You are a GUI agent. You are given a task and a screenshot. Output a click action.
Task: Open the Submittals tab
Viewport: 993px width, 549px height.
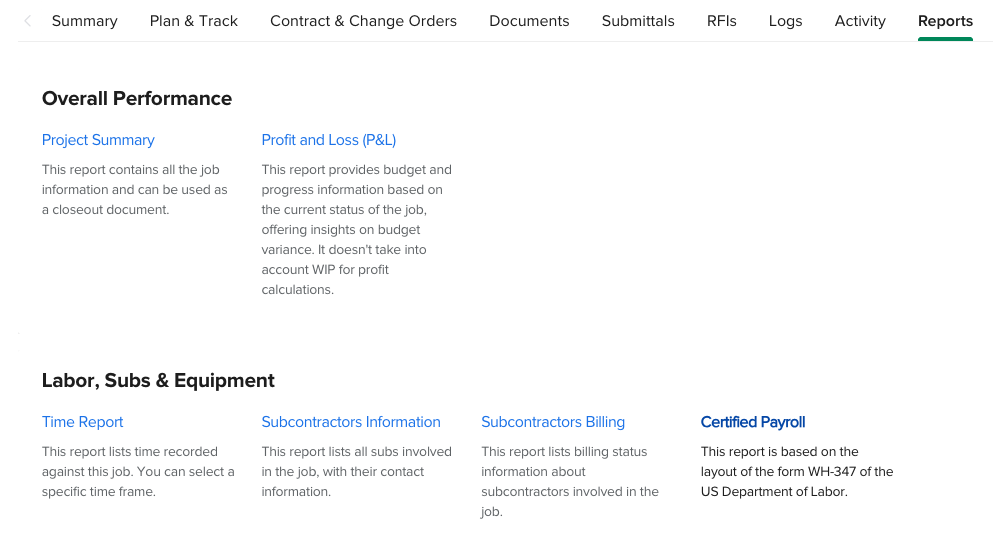pos(638,21)
